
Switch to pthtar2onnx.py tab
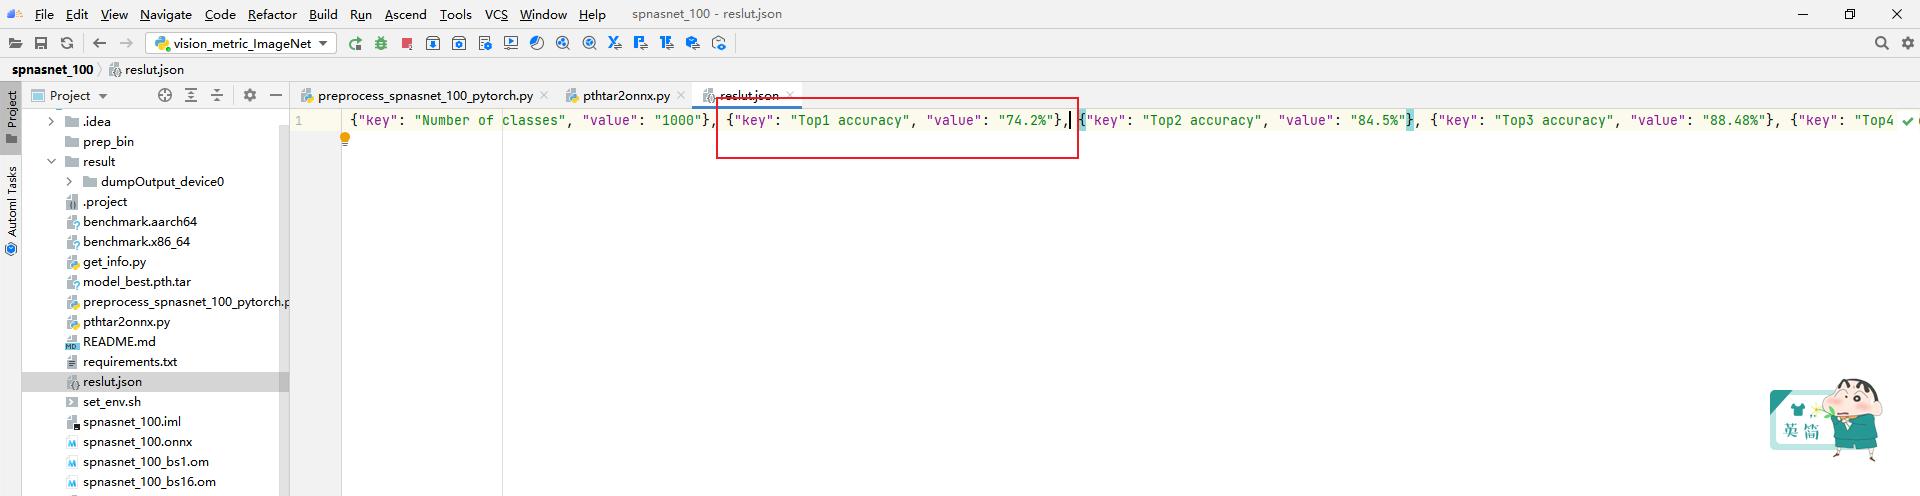click(626, 95)
